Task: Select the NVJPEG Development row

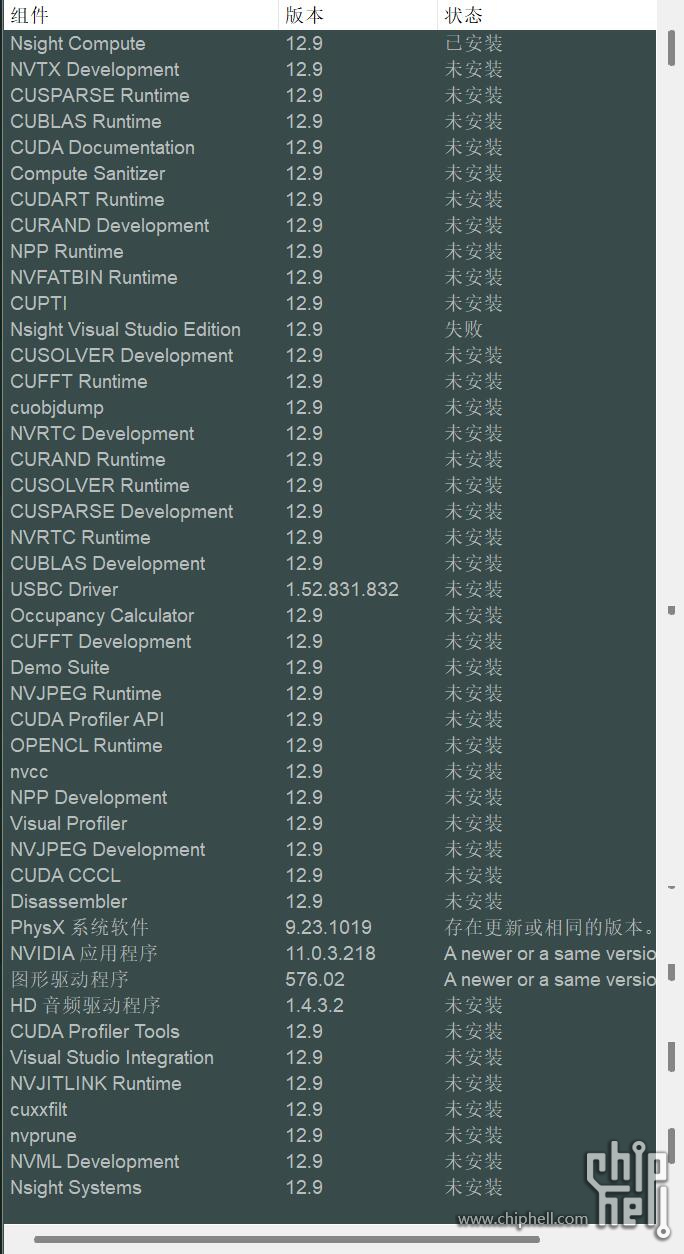Action: coord(330,850)
